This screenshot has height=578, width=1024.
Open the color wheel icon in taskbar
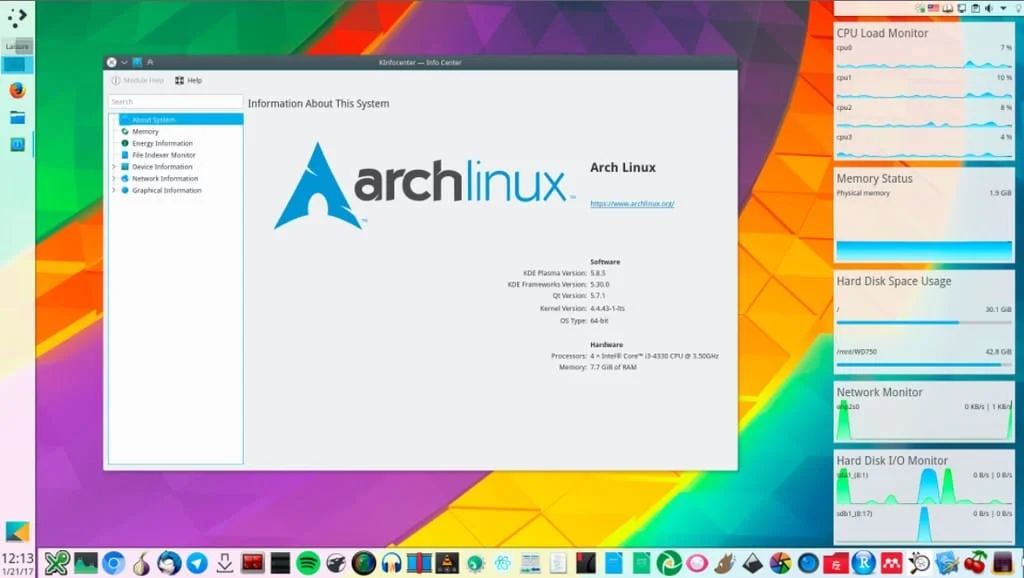coord(780,563)
